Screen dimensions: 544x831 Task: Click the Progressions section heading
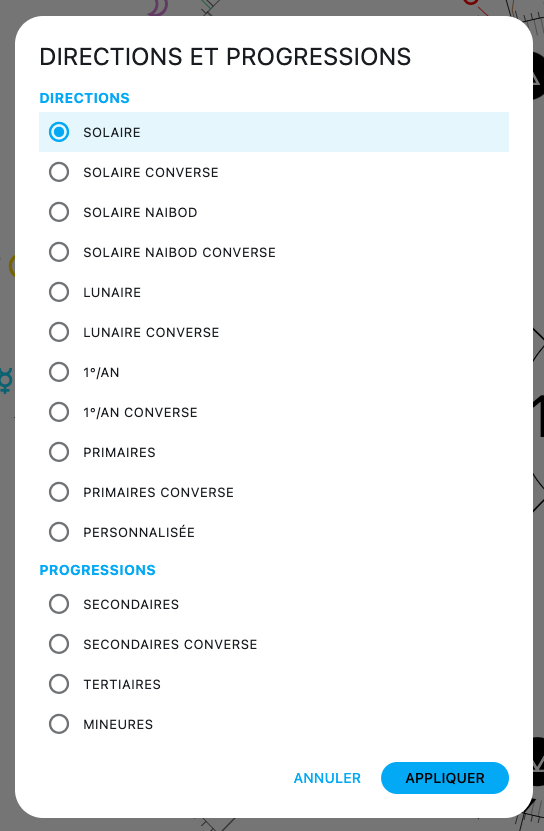click(x=98, y=570)
